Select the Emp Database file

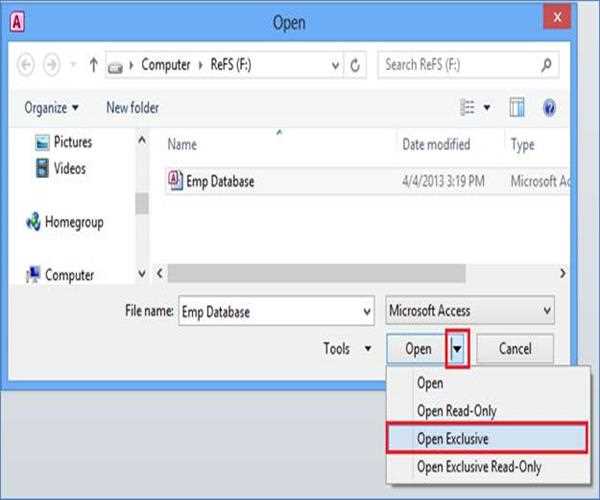367,181
